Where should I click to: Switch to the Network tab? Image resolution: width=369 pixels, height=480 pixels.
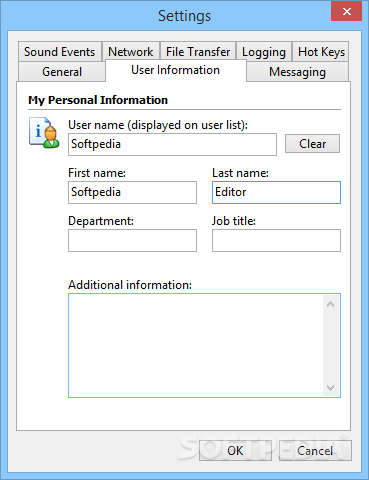click(131, 52)
